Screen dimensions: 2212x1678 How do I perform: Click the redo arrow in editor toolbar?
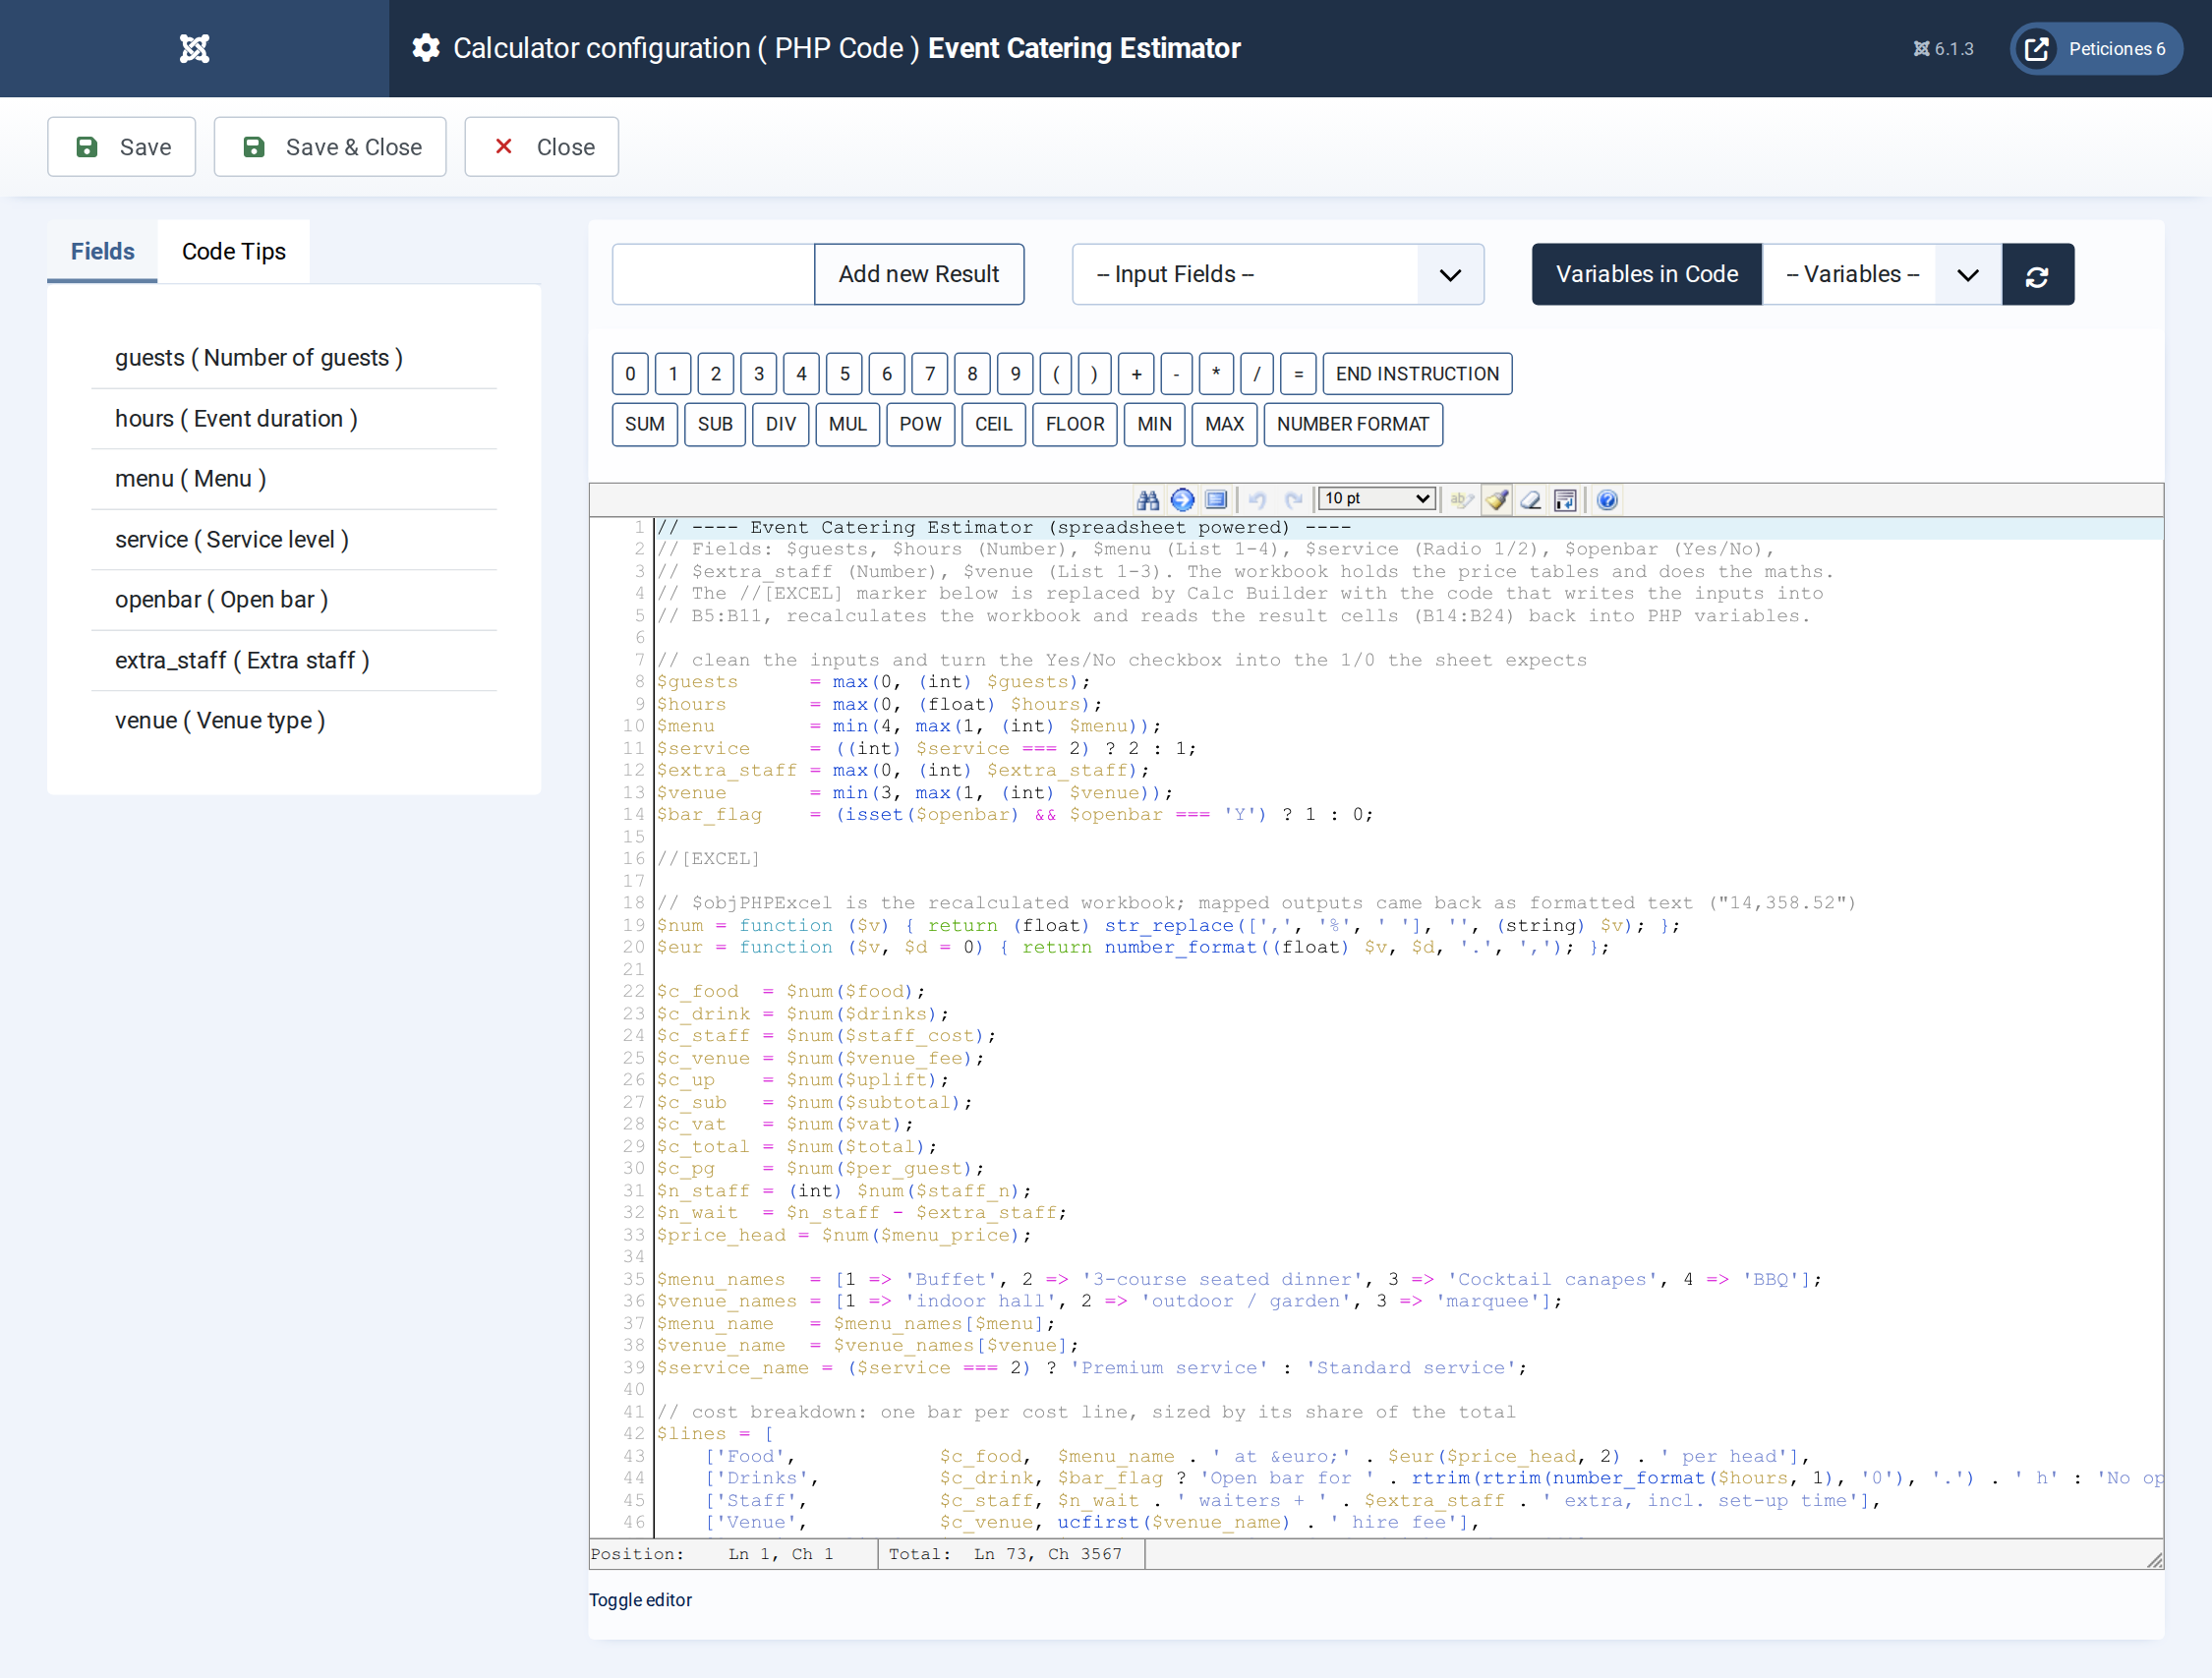1294,500
